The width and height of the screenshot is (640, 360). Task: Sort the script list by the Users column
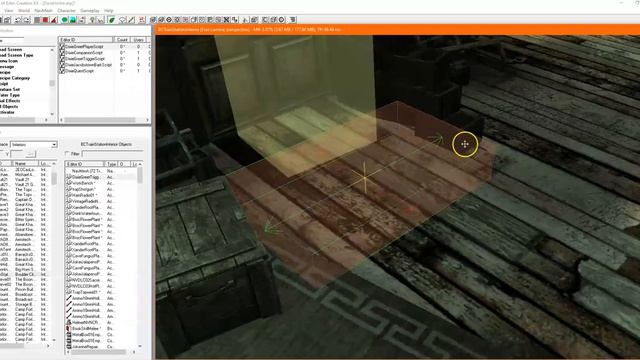138,40
